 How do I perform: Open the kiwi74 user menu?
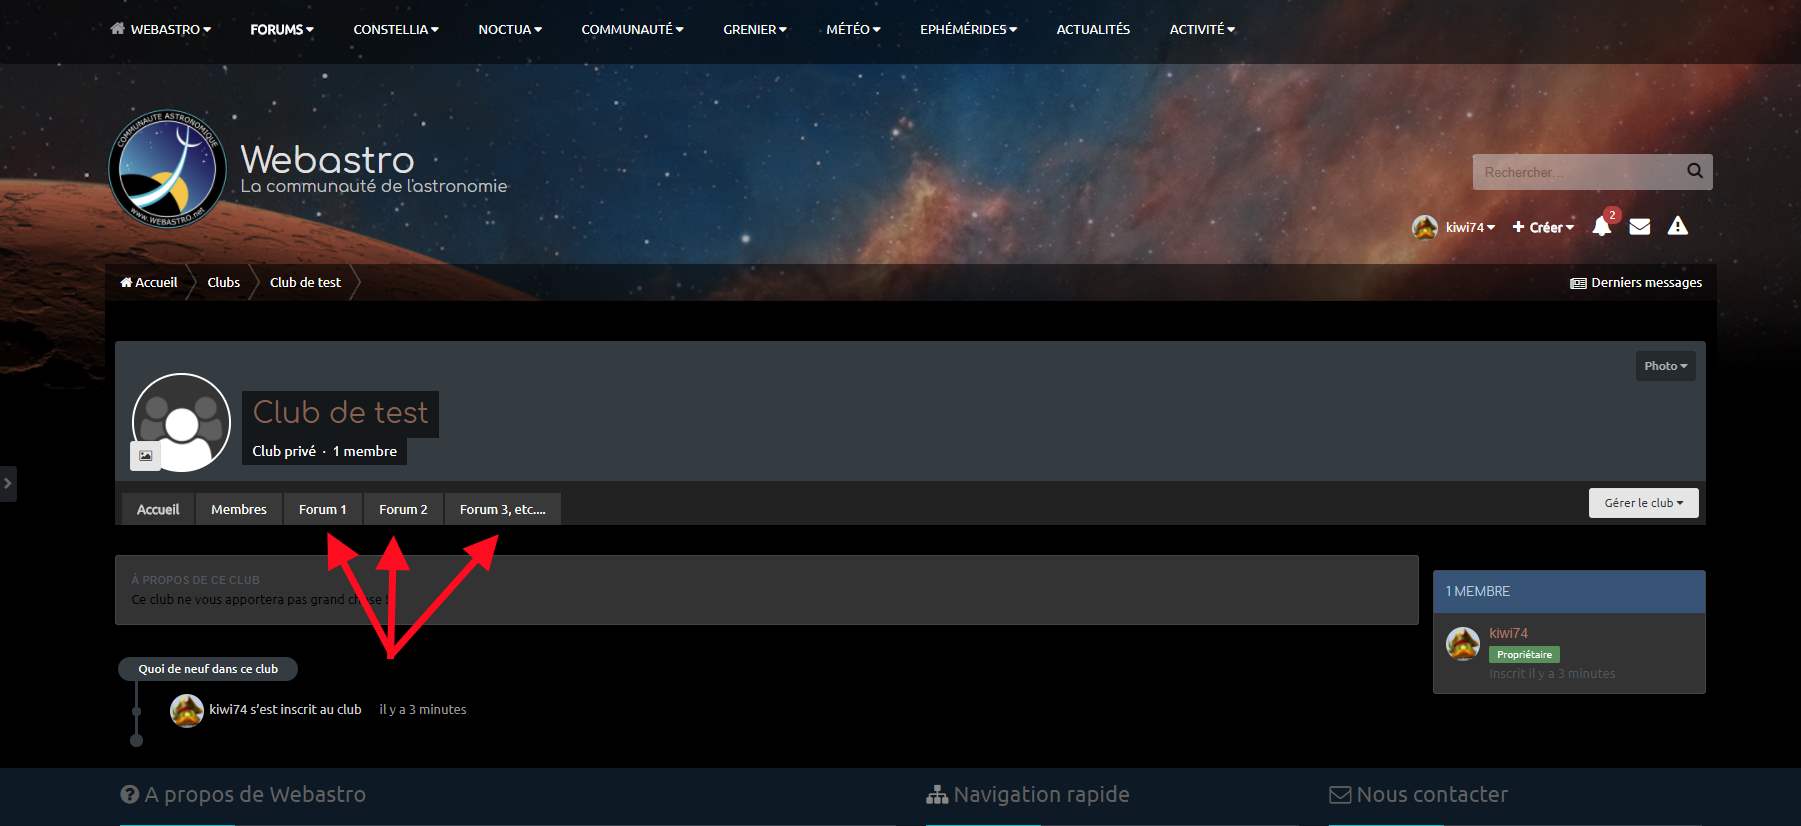coord(1471,227)
